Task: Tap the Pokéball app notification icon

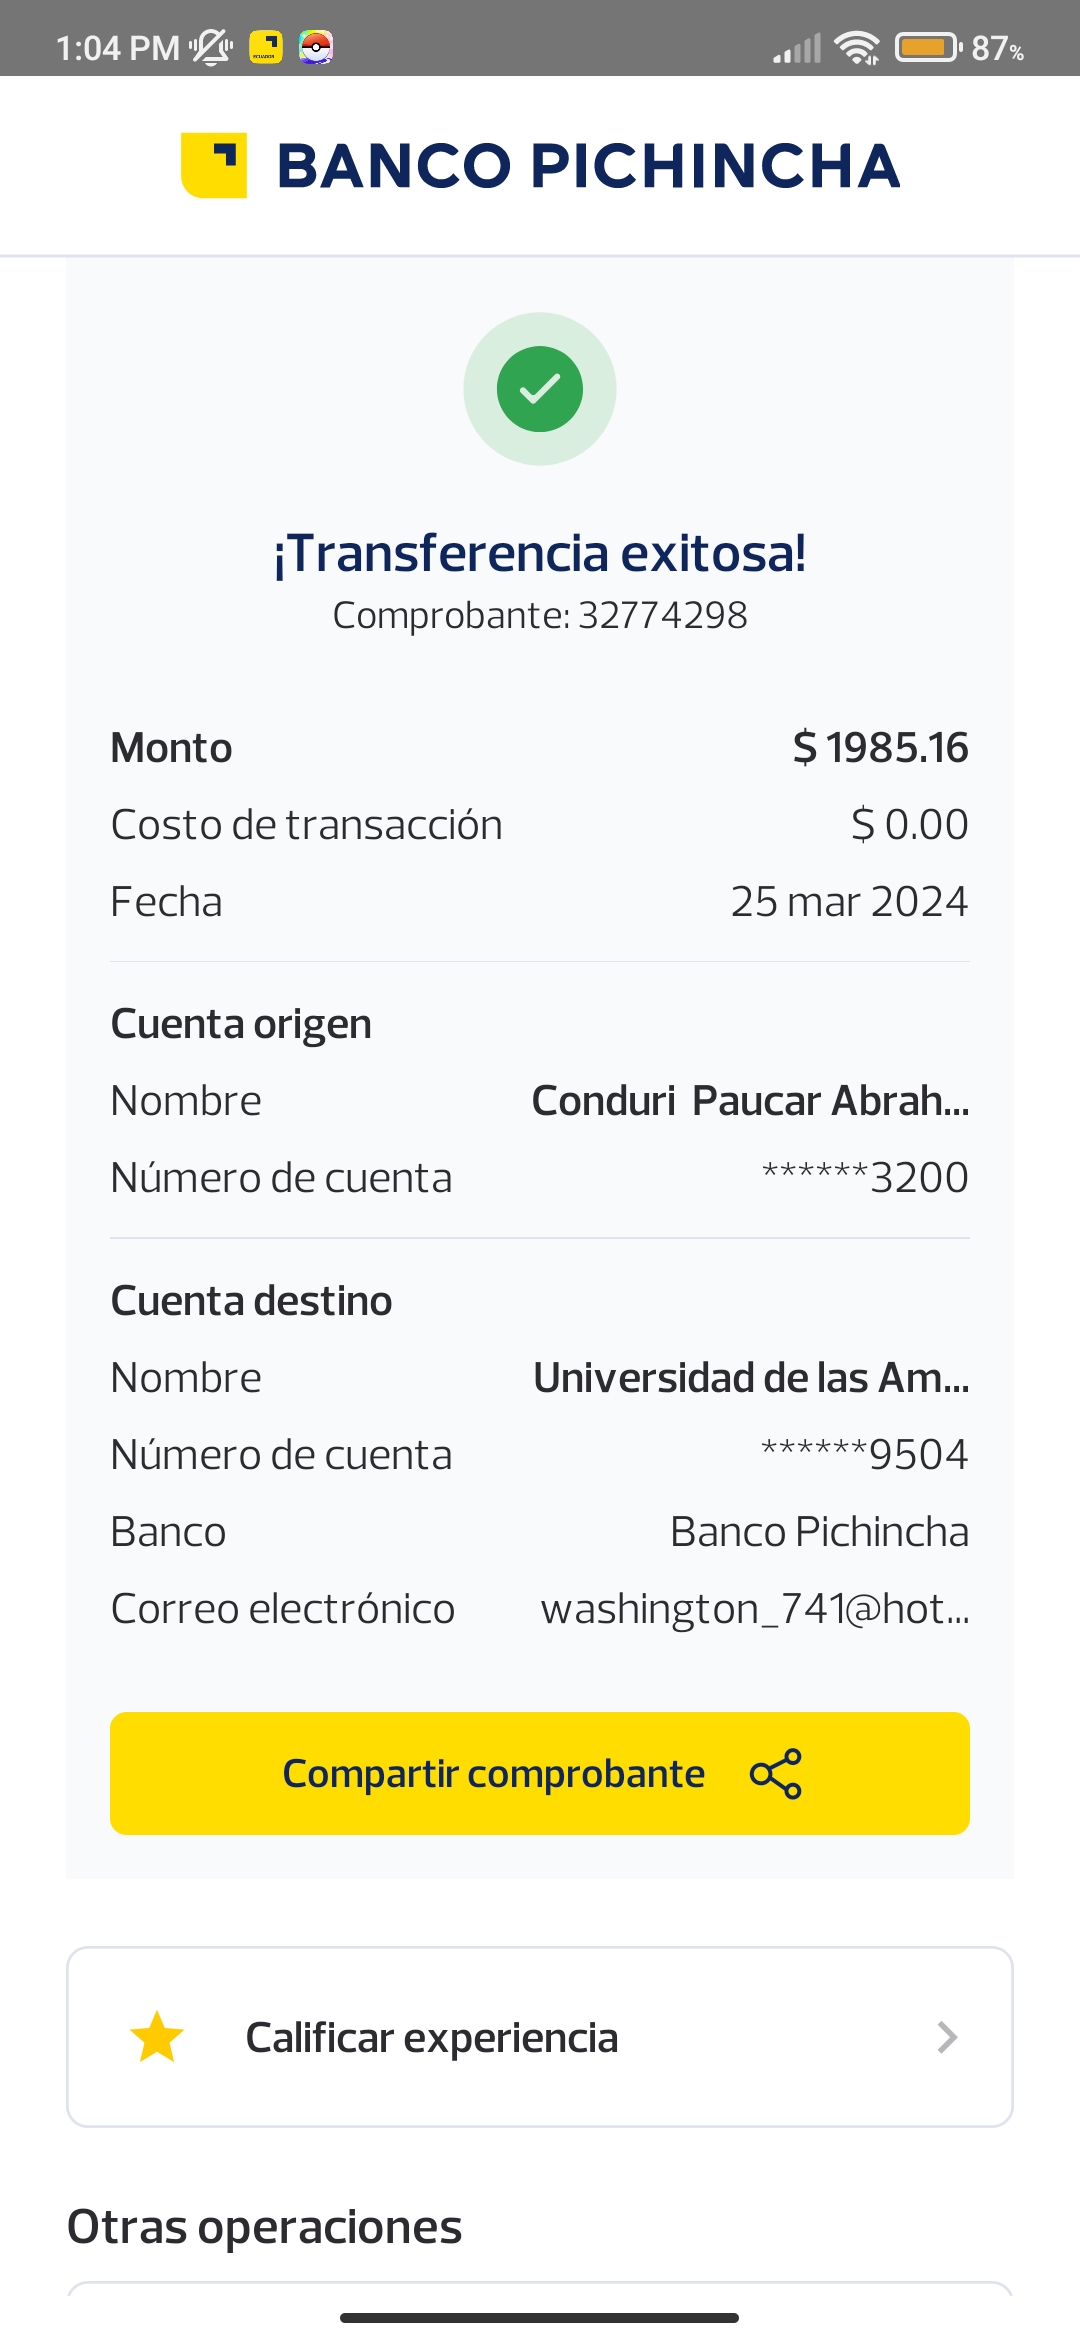Action: click(x=316, y=47)
